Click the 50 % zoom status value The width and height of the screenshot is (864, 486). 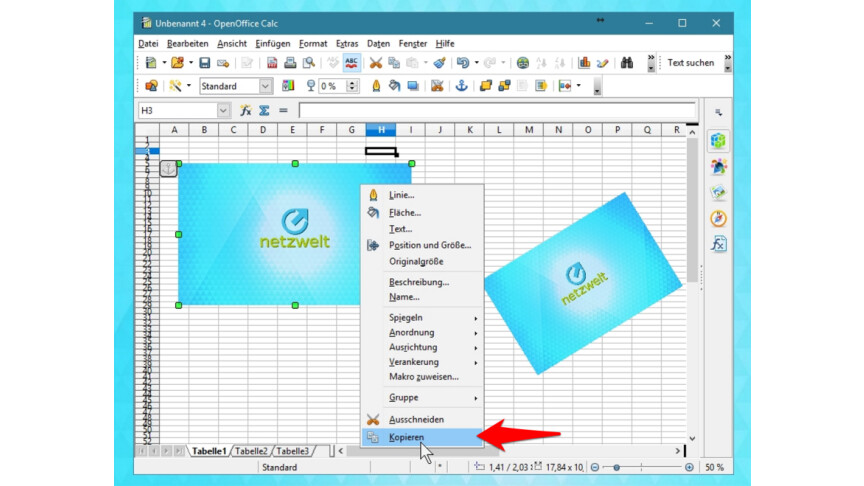pos(715,467)
